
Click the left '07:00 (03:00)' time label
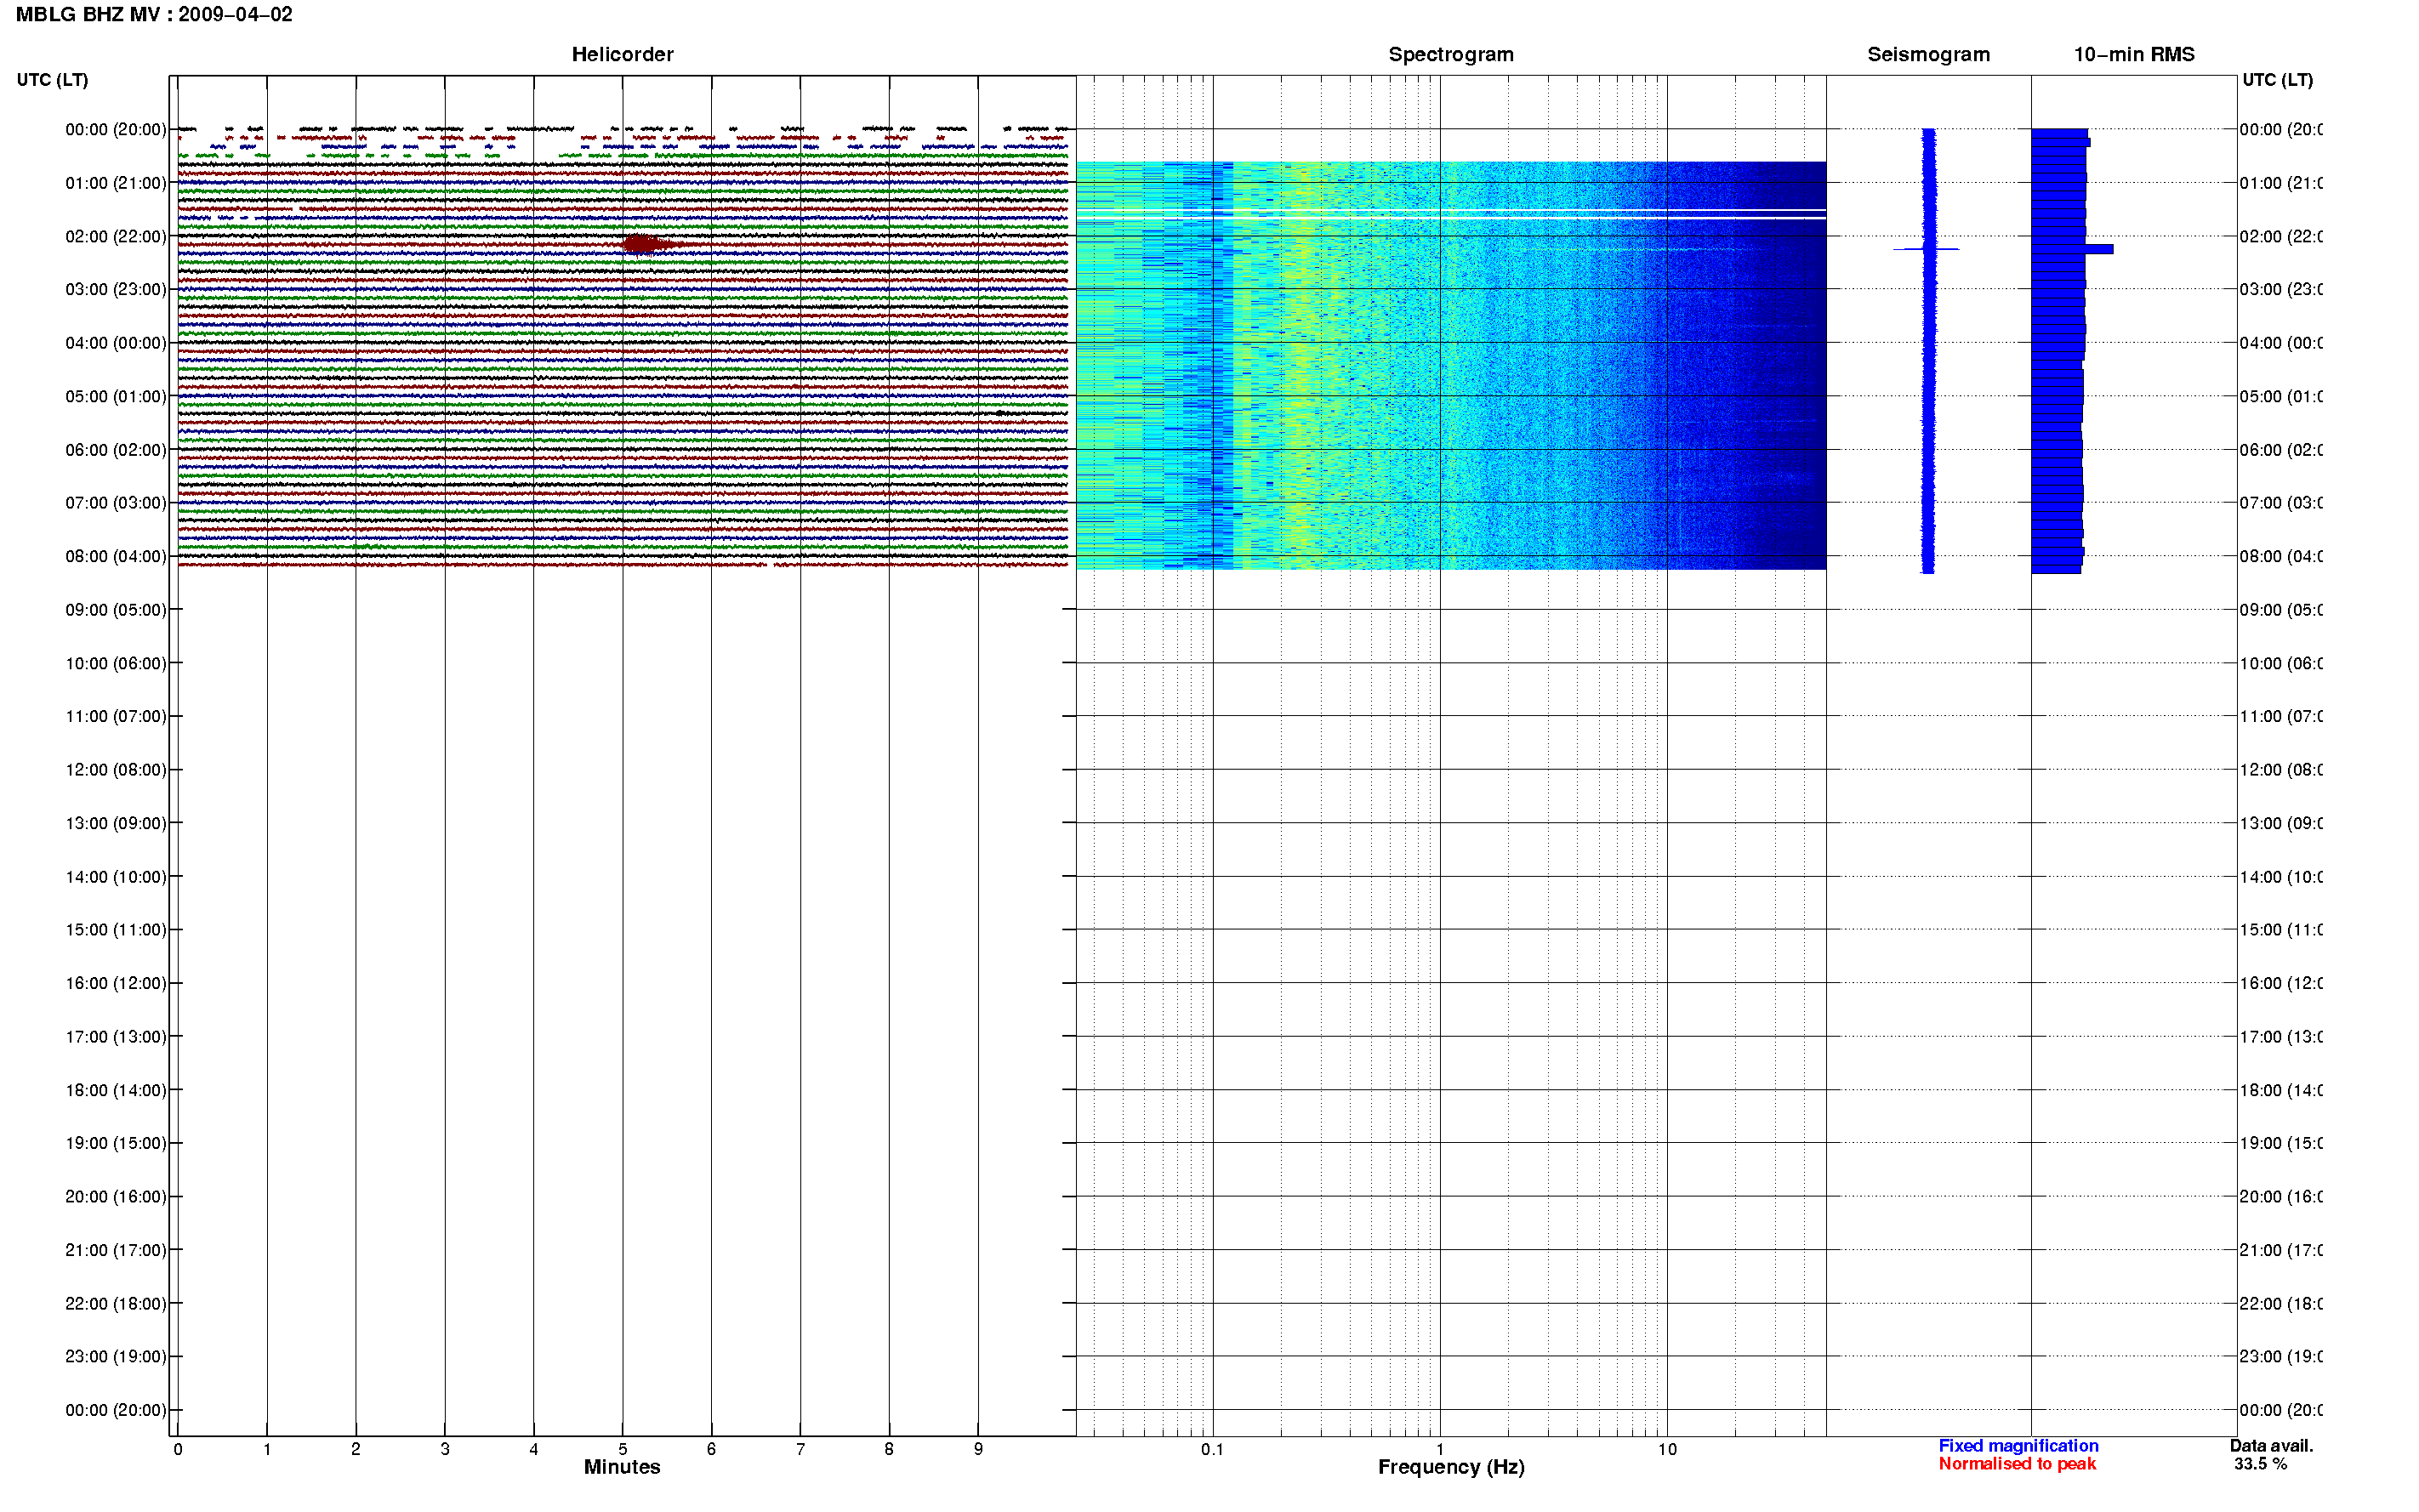pyautogui.click(x=116, y=503)
